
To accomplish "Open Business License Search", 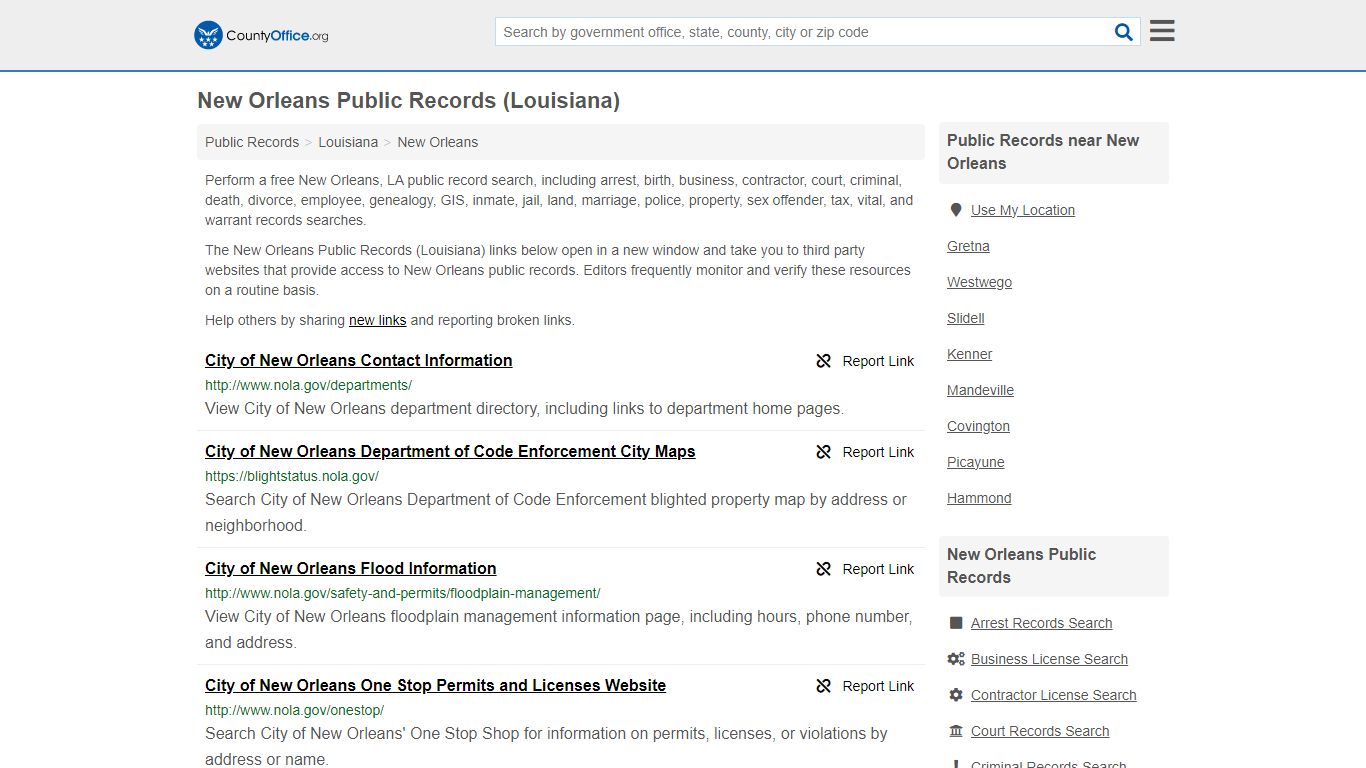I will click(1049, 659).
